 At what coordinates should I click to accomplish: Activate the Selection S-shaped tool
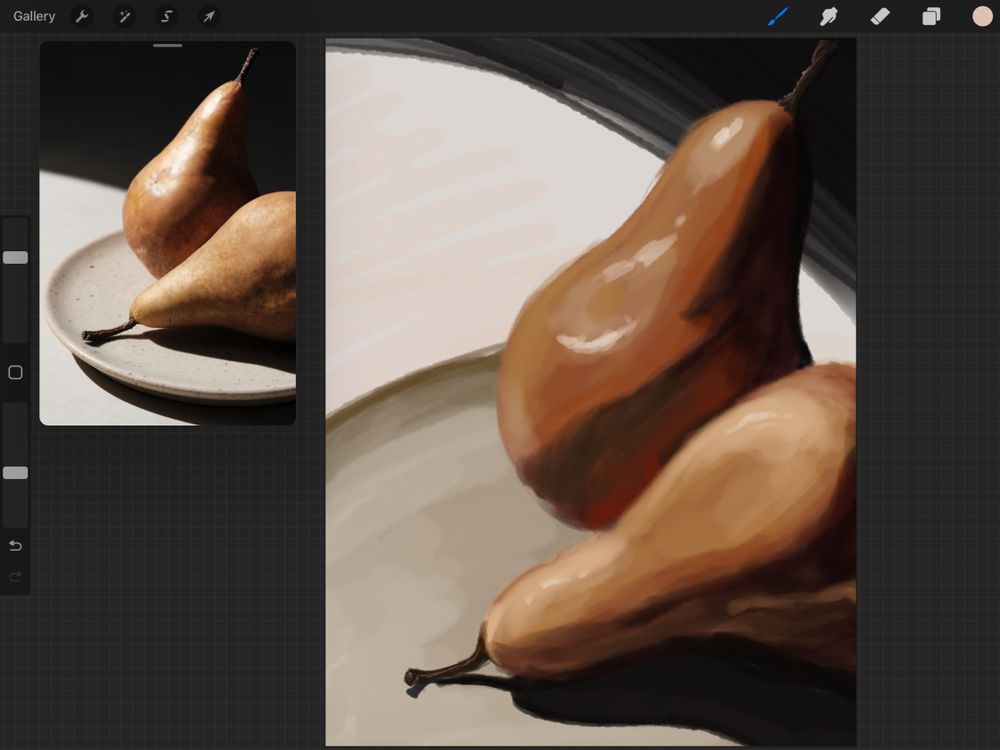[x=167, y=17]
